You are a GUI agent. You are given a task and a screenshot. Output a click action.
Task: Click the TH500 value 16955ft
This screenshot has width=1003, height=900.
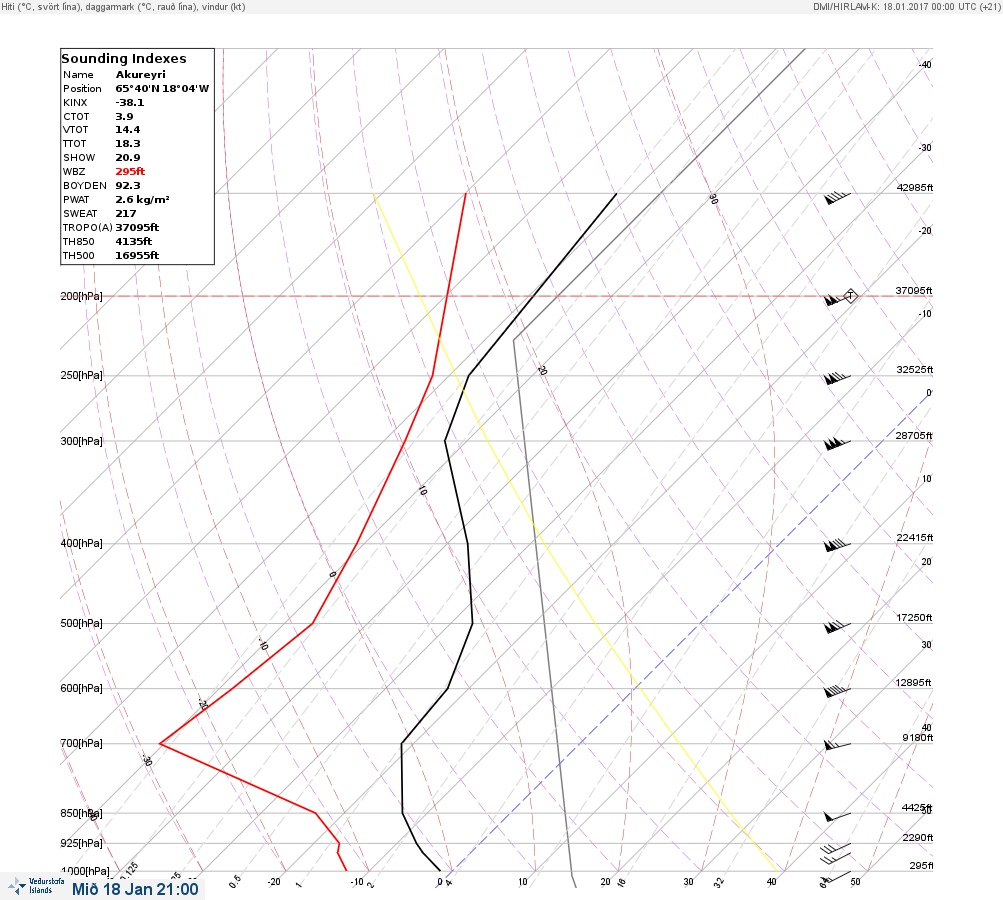[x=138, y=255]
